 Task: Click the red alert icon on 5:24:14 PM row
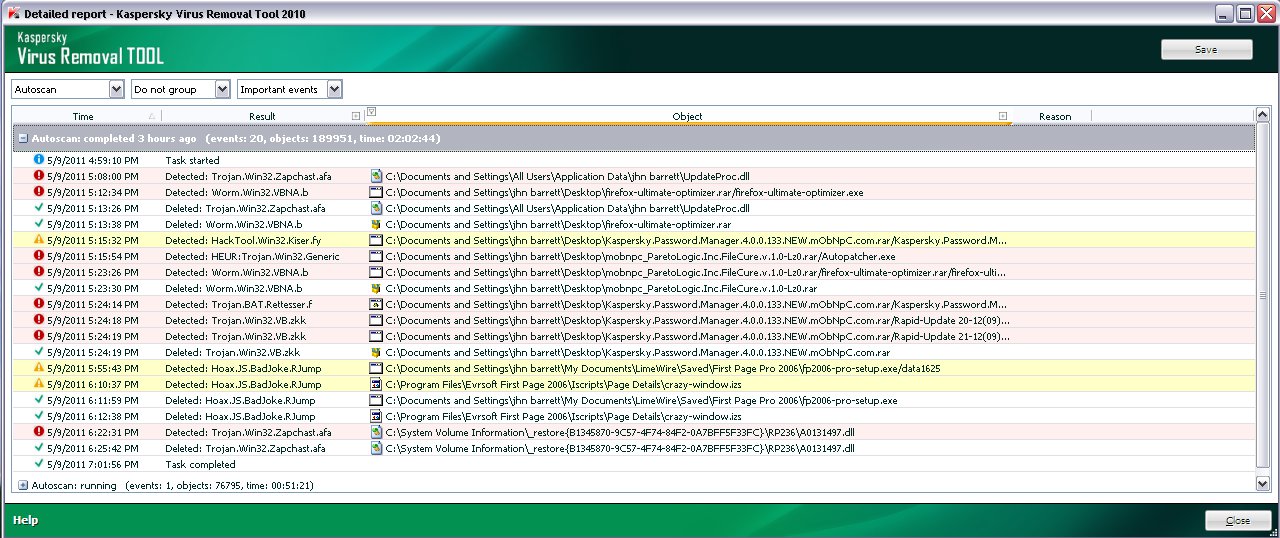[39, 304]
